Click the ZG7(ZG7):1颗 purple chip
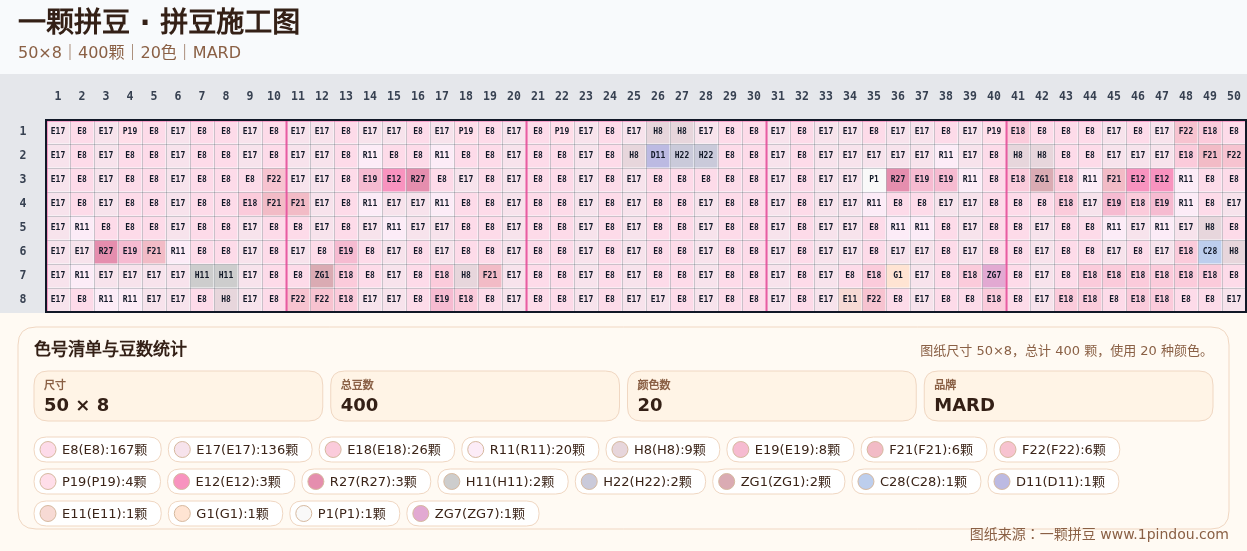The width and height of the screenshot is (1247, 551). (x=473, y=514)
